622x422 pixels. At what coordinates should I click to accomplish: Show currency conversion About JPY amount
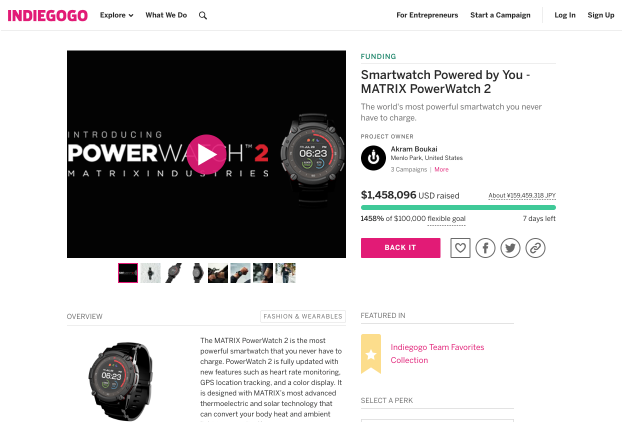(522, 196)
